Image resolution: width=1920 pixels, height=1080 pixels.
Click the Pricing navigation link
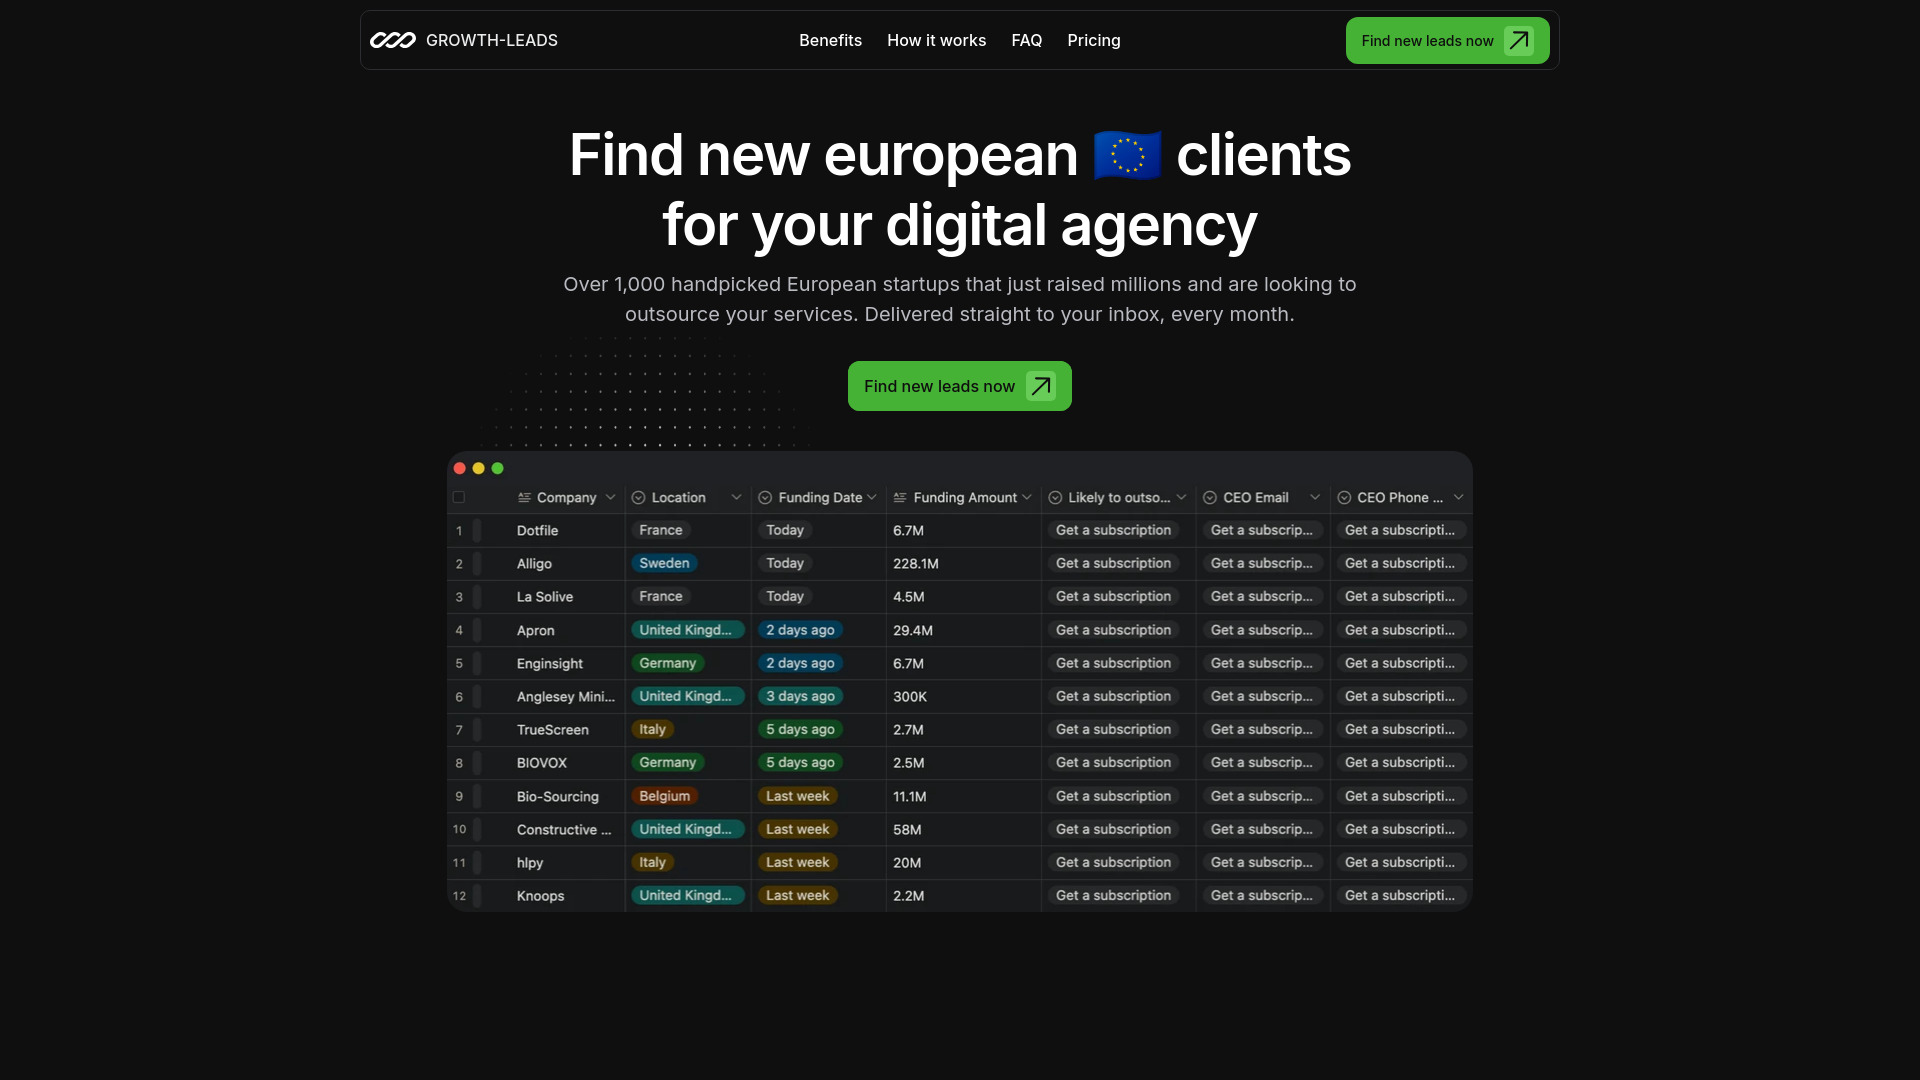pyautogui.click(x=1093, y=40)
